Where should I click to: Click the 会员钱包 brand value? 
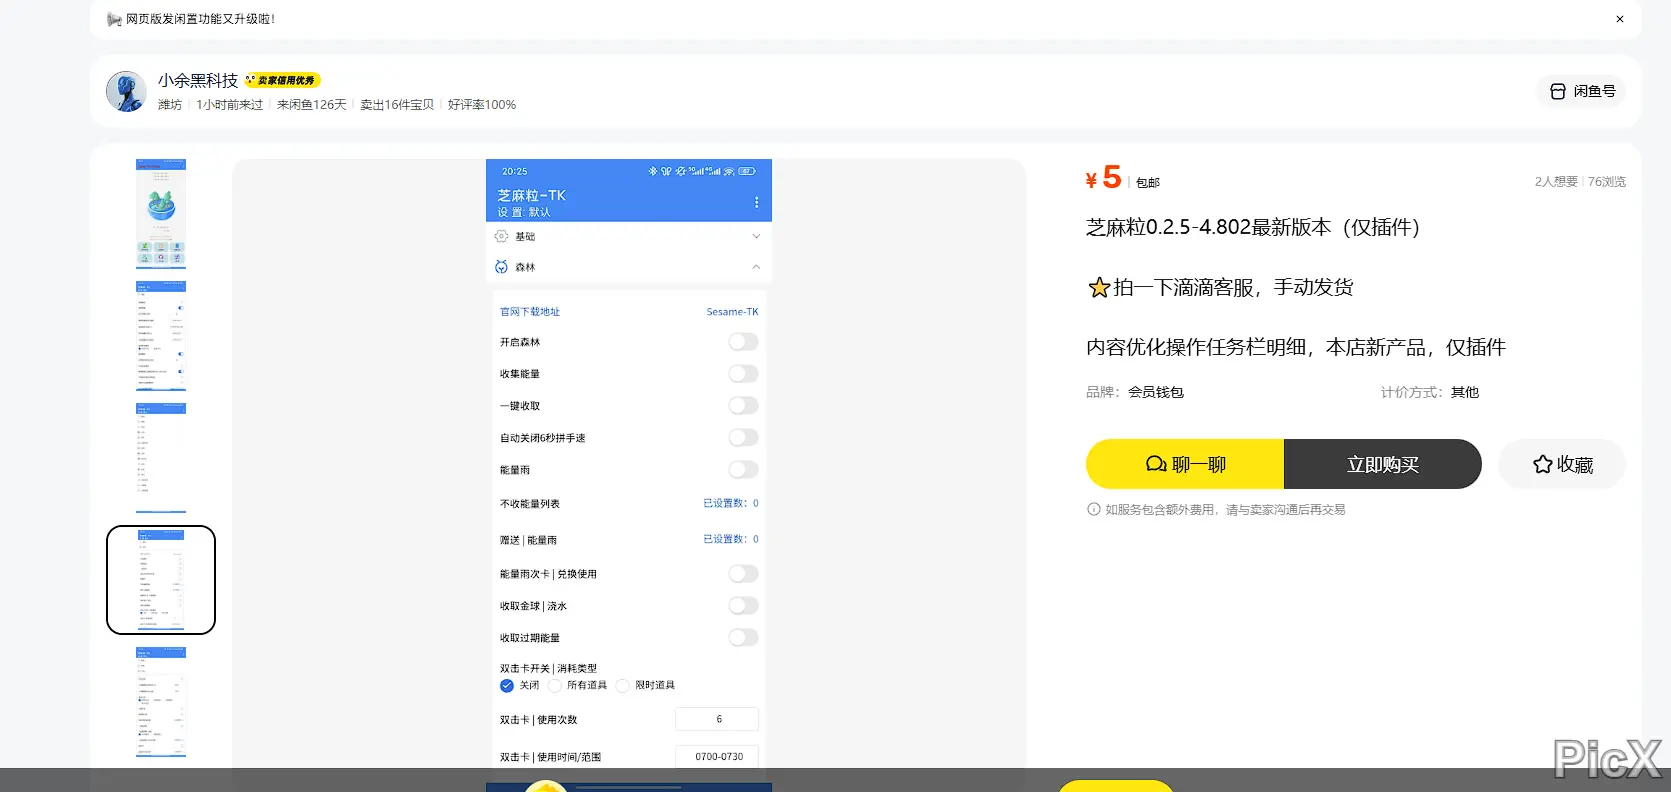(x=1156, y=392)
